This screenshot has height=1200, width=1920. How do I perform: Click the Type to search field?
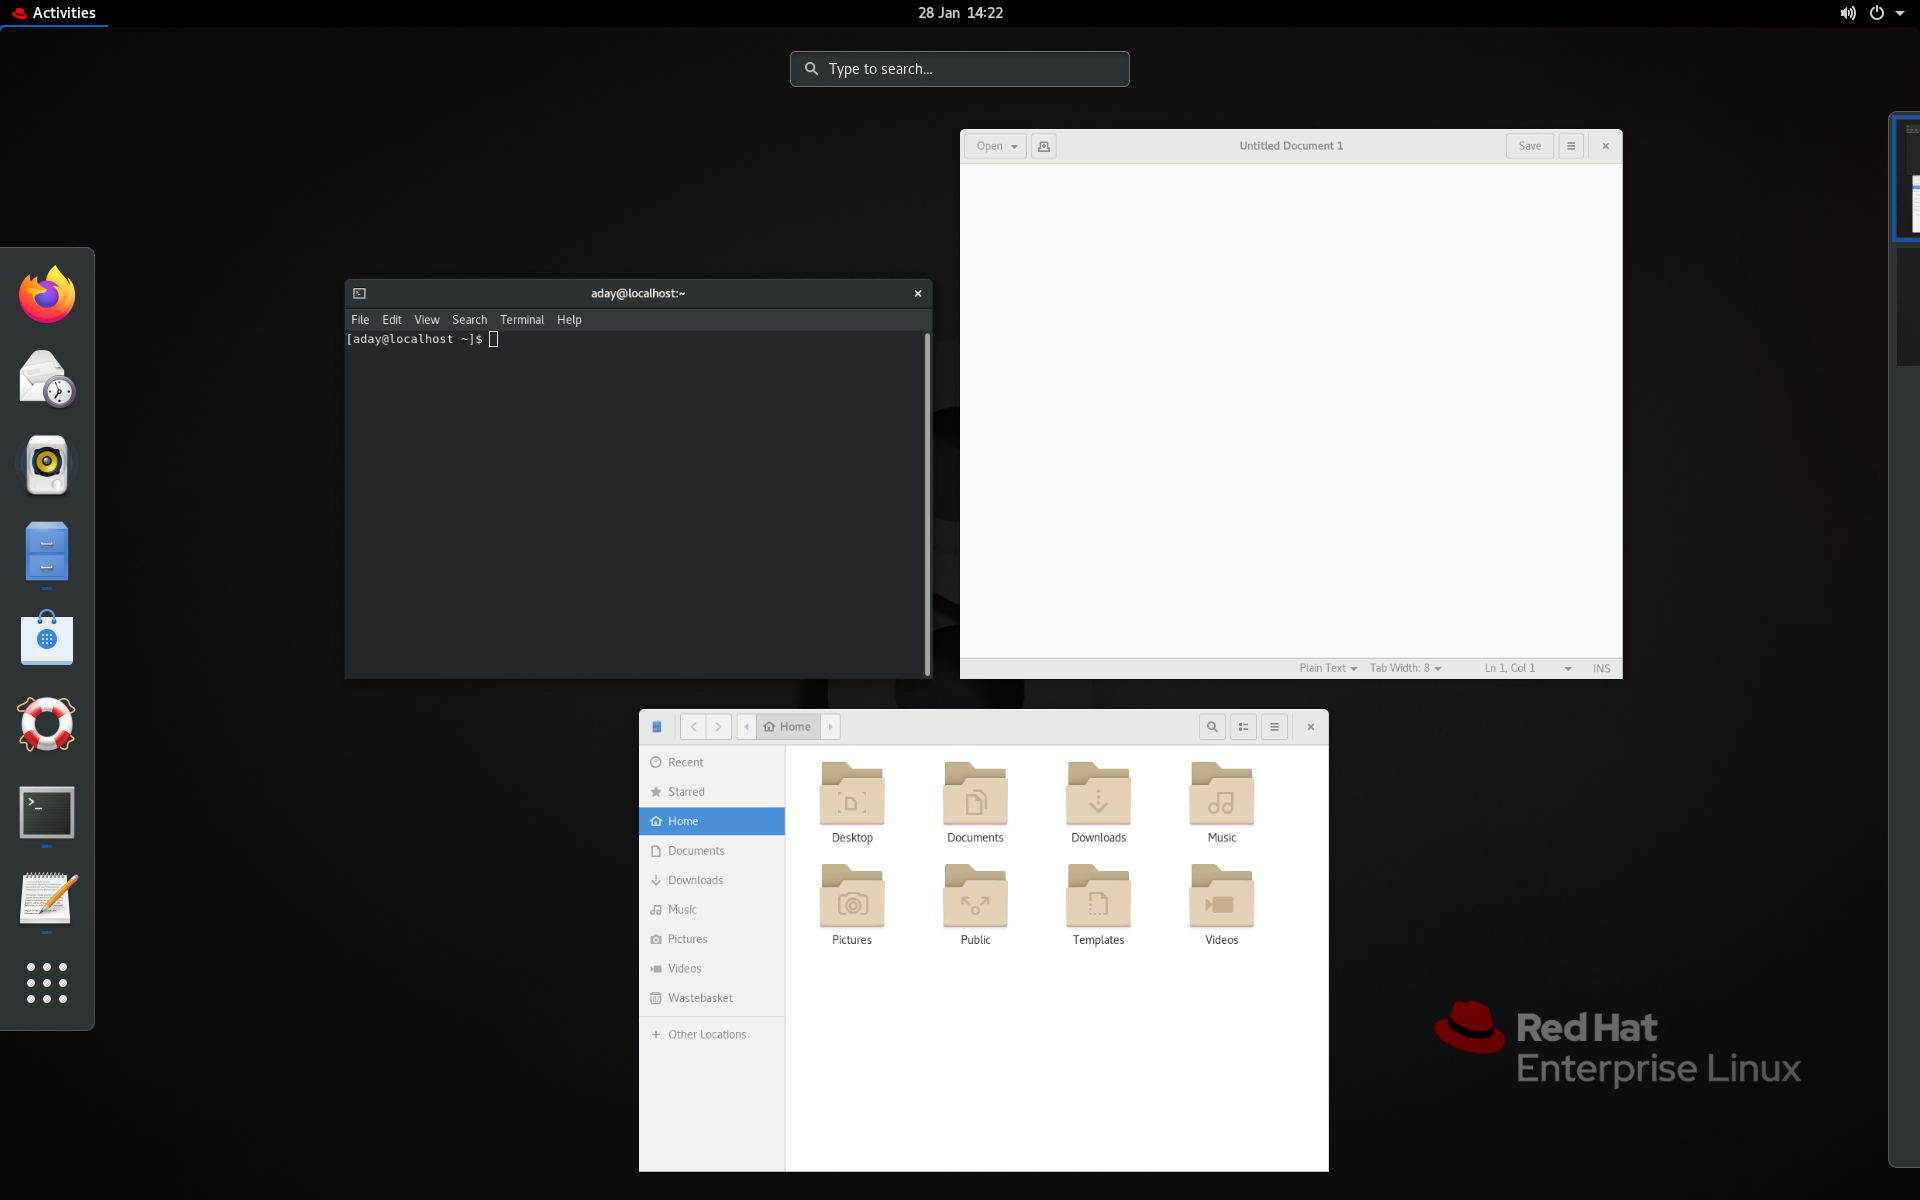pyautogui.click(x=960, y=69)
